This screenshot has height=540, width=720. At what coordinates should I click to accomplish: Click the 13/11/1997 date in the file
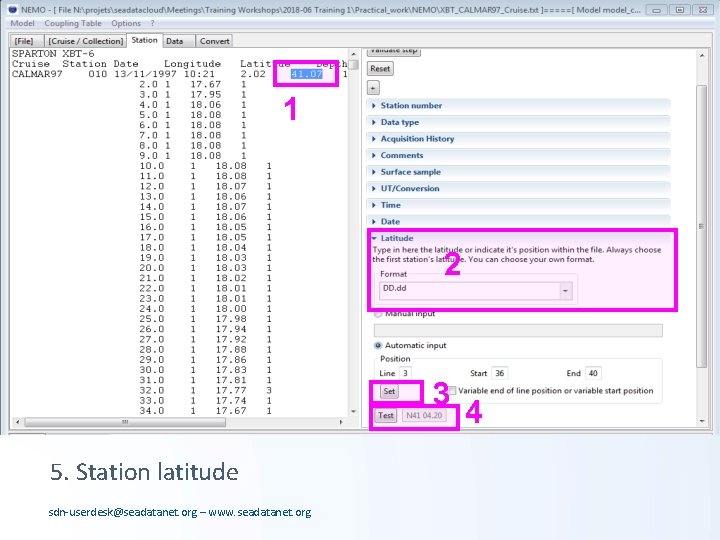[145, 74]
